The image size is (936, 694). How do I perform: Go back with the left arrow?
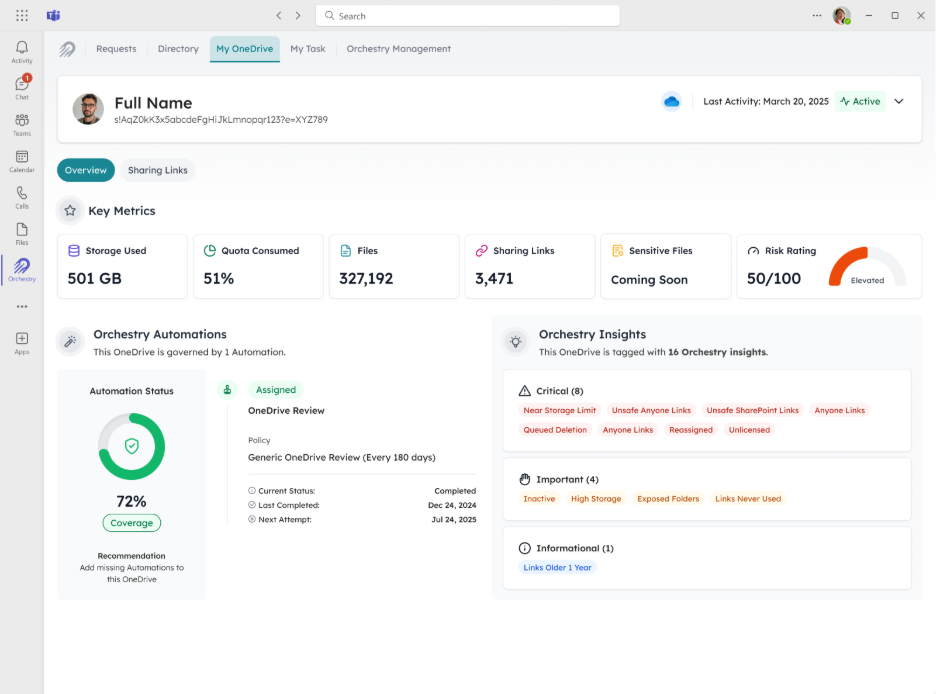(279, 16)
